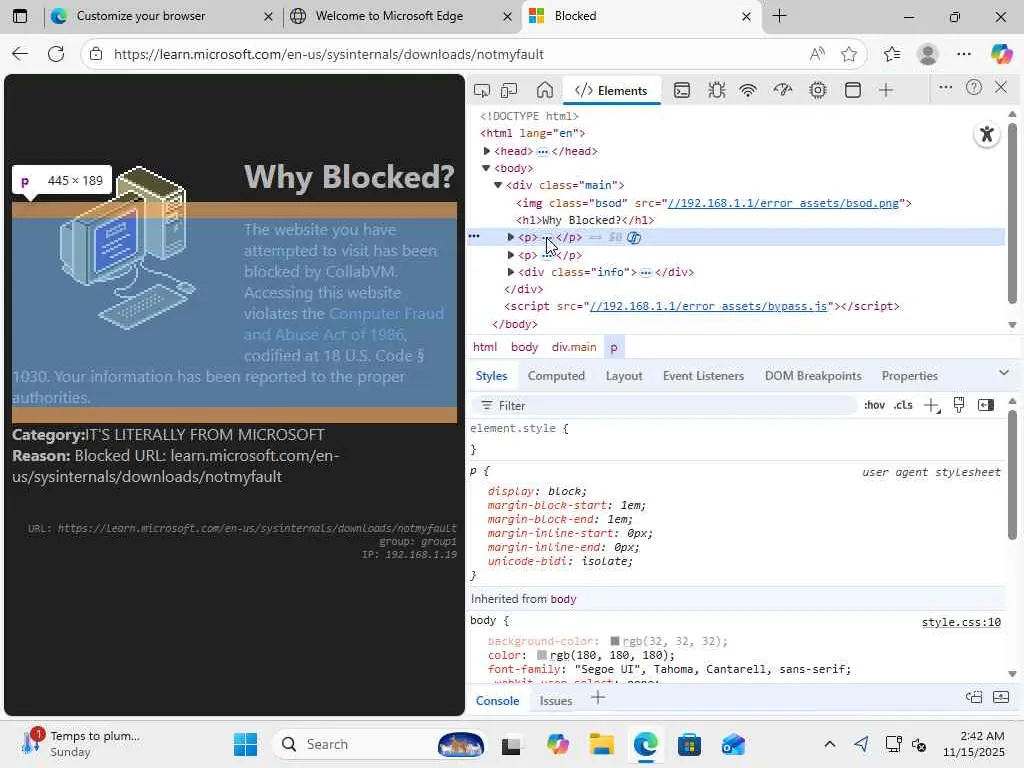Open the Issues drawer tab
The image size is (1024, 768).
[x=556, y=700]
